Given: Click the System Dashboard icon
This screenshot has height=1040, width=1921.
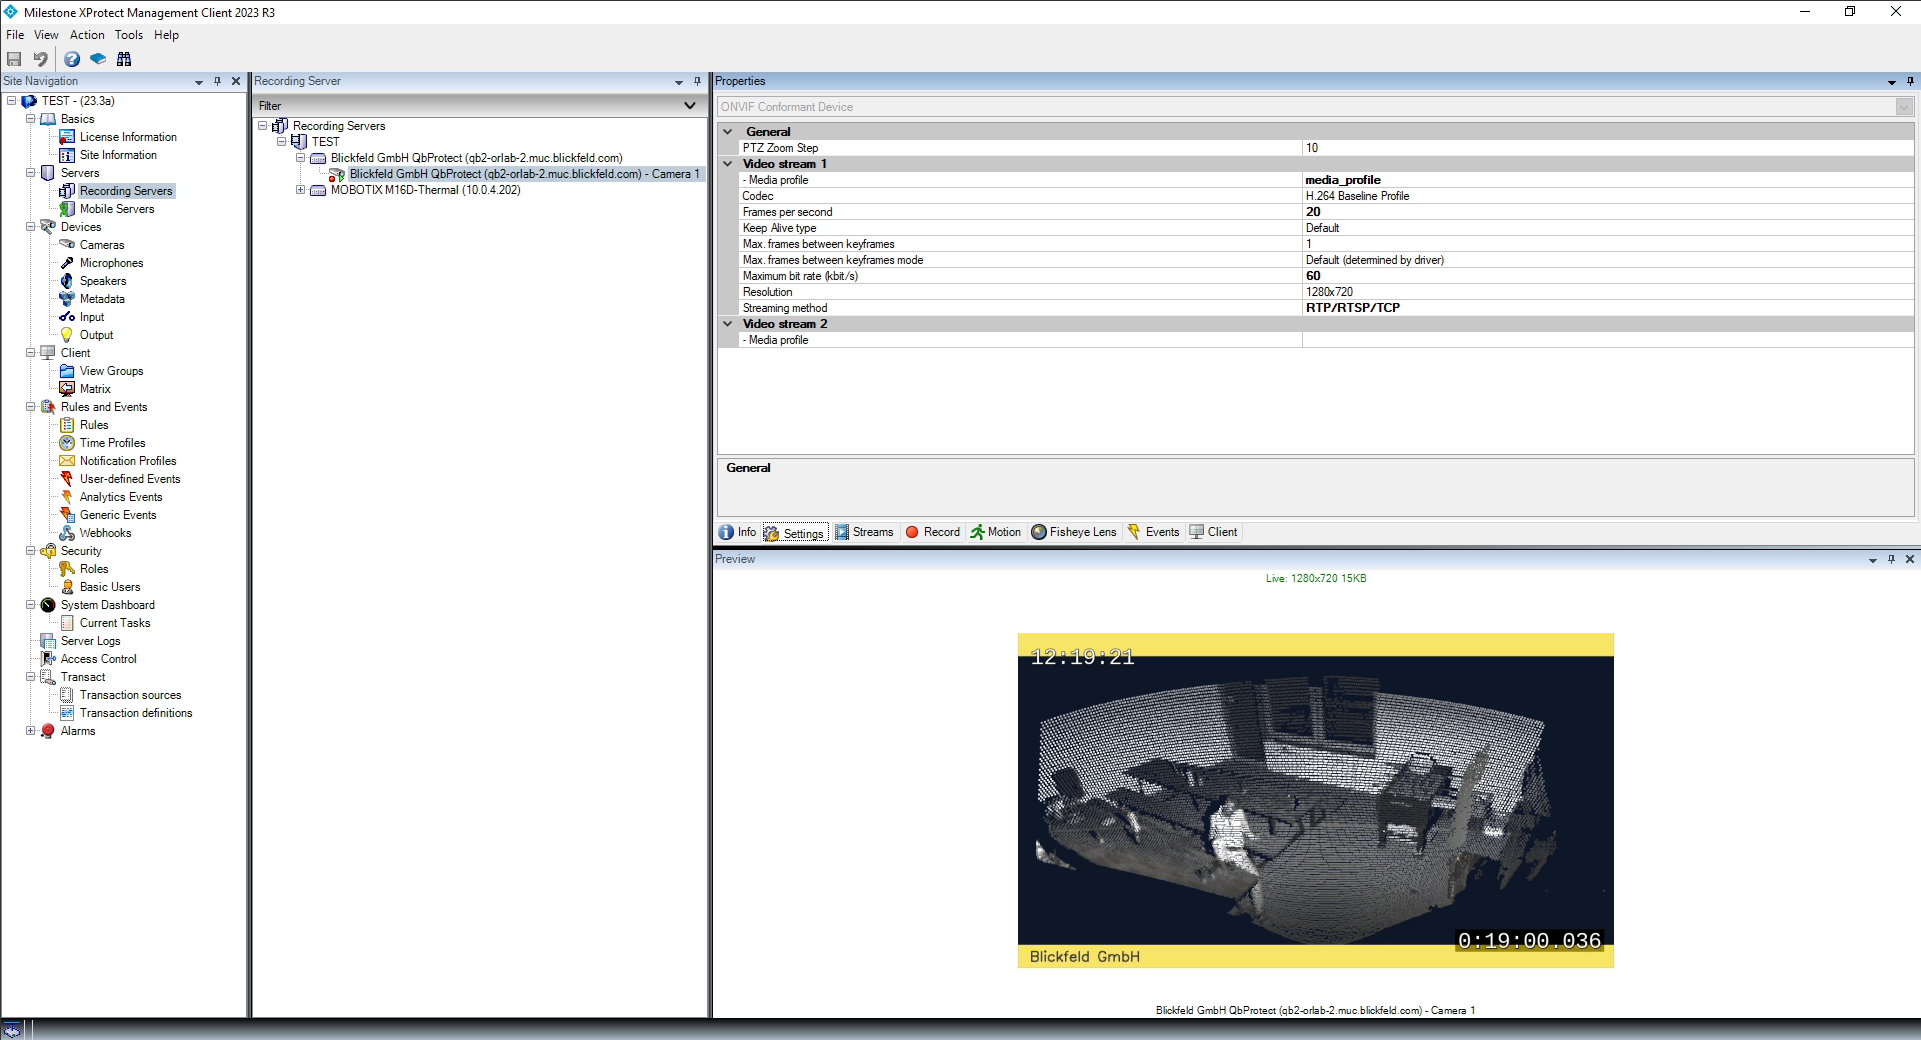Looking at the screenshot, I should point(48,605).
